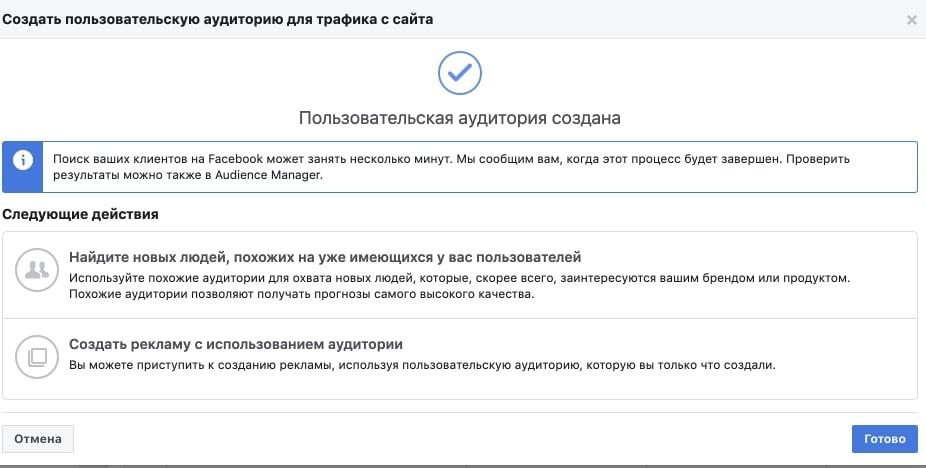Viewport: 926px width, 468px height.
Task: Click the create ad stacked squares icon
Action: (37, 356)
